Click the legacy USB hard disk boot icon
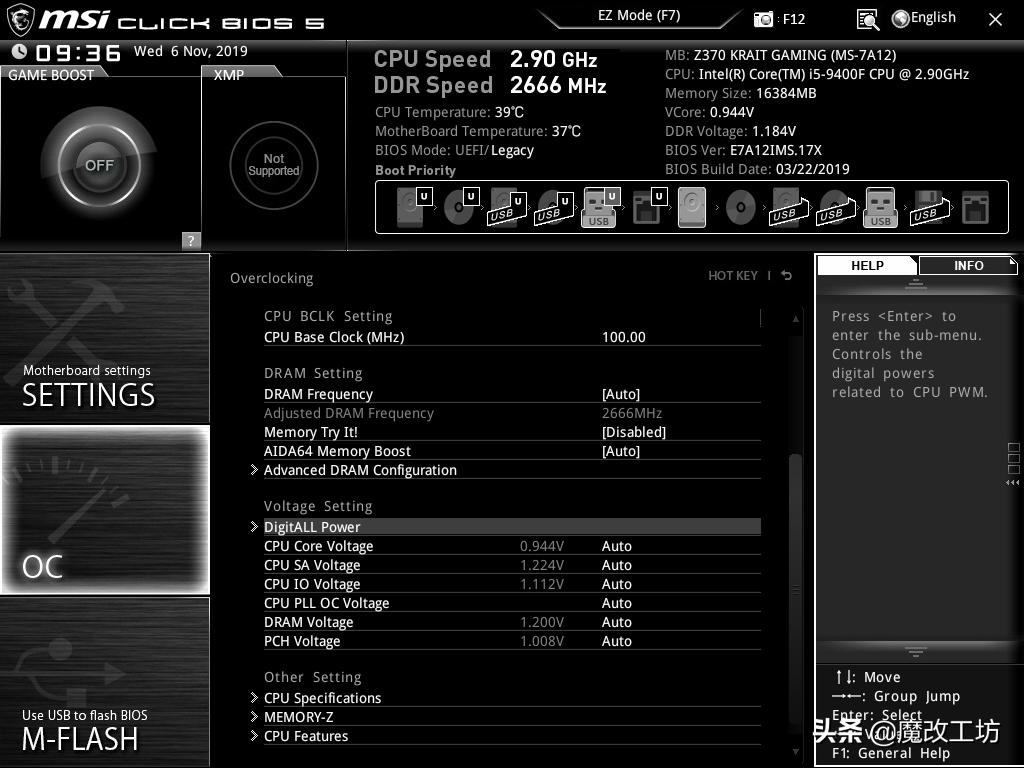 click(x=789, y=207)
